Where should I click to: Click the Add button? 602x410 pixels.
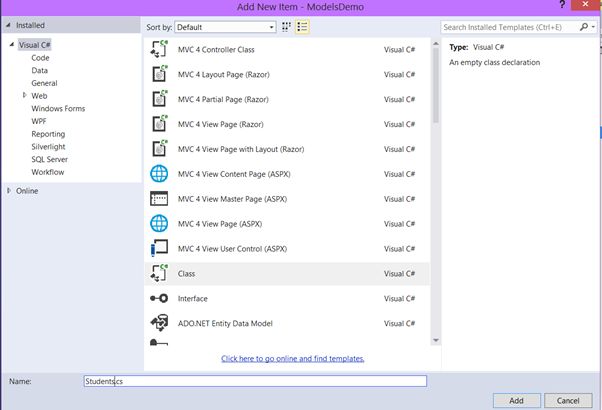(516, 400)
